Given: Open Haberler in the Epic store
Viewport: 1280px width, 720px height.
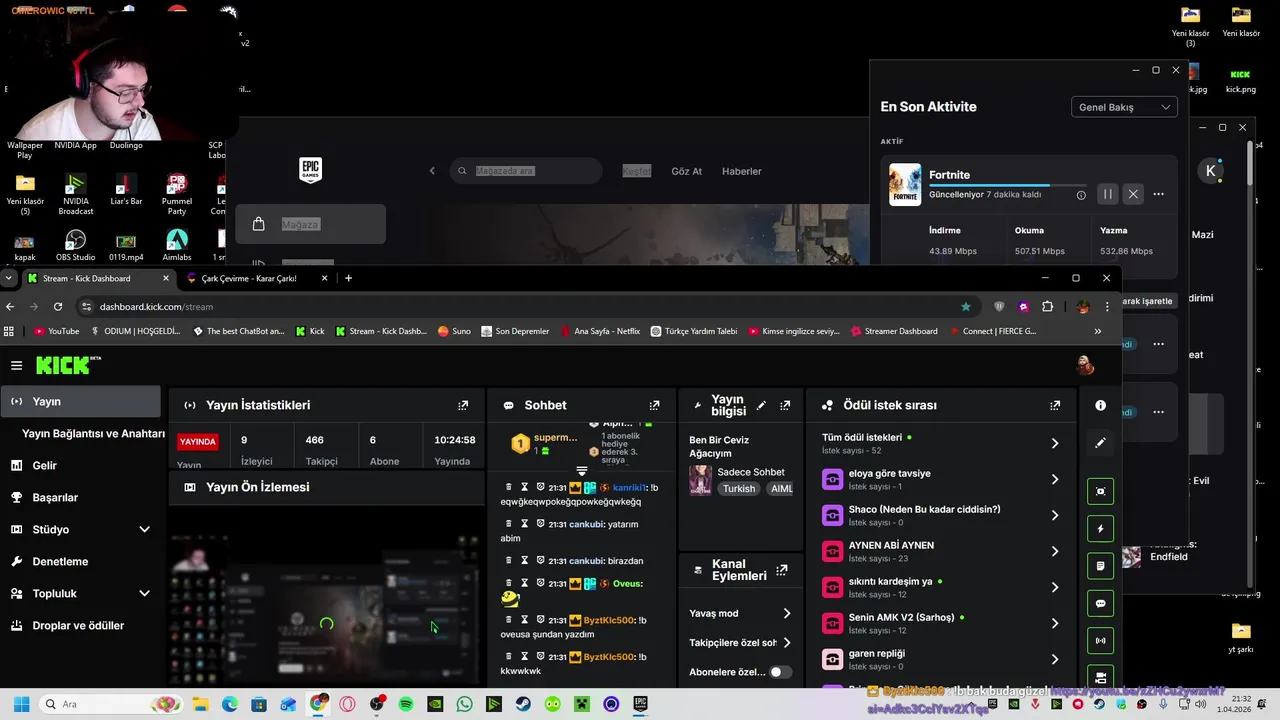Looking at the screenshot, I should point(742,171).
